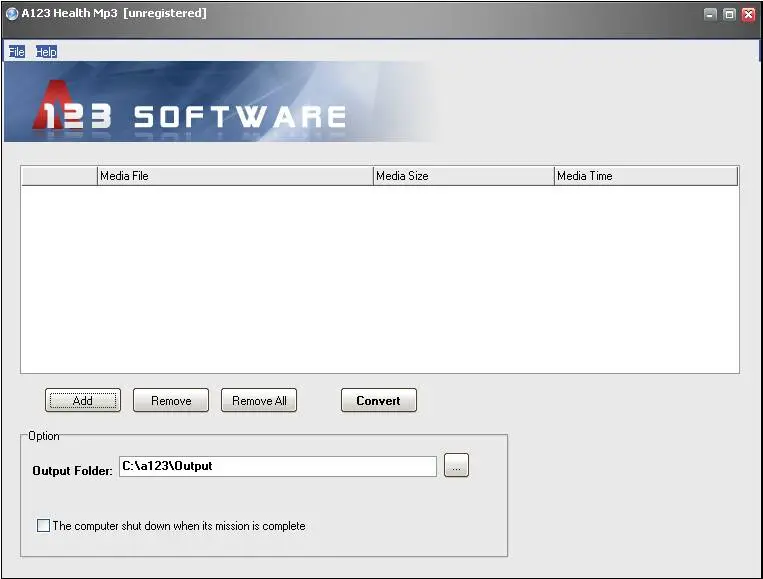Click the Output Folder path field
The height and width of the screenshot is (579, 763).
coord(278,466)
